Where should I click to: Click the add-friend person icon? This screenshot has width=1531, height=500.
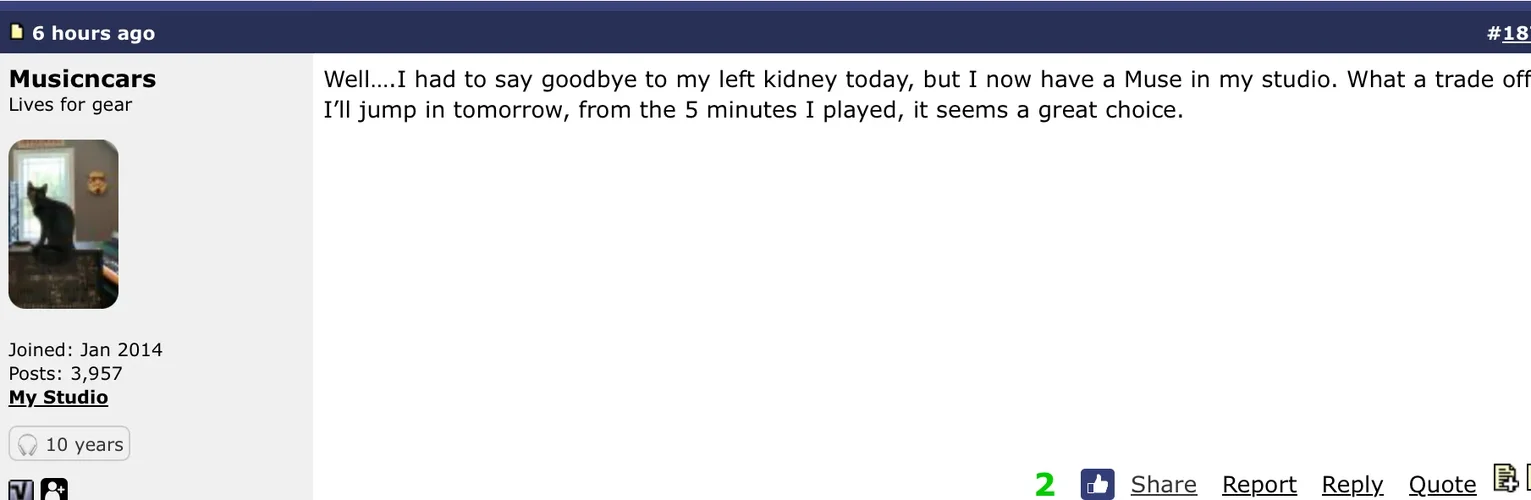point(54,490)
